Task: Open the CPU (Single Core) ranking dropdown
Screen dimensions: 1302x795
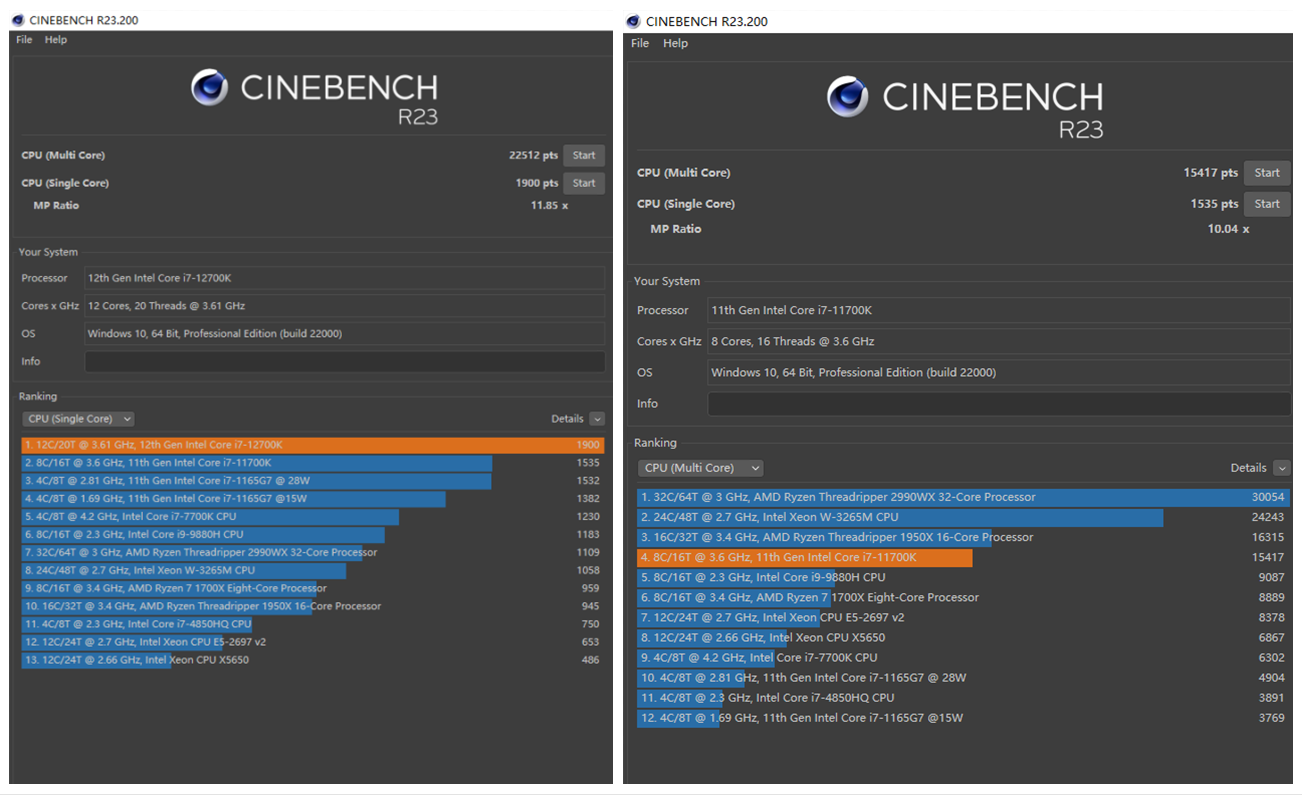Action: (x=78, y=419)
